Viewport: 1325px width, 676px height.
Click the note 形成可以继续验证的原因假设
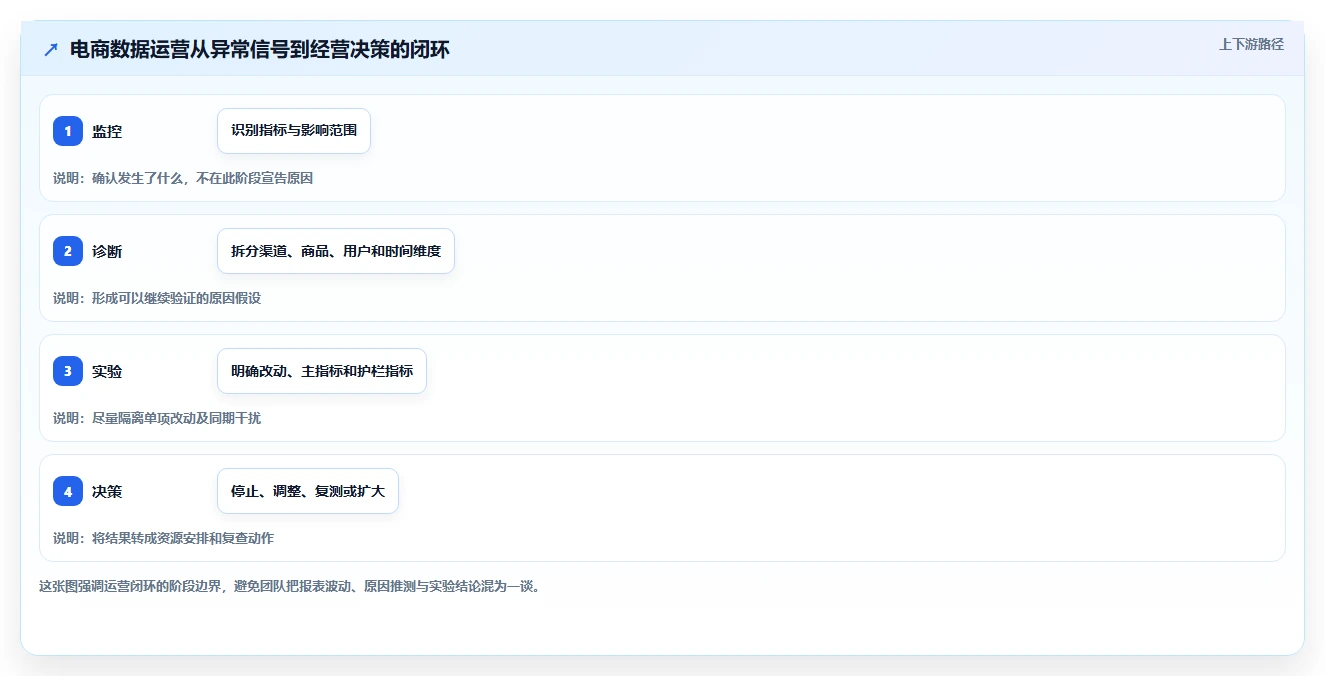pyautogui.click(x=176, y=298)
